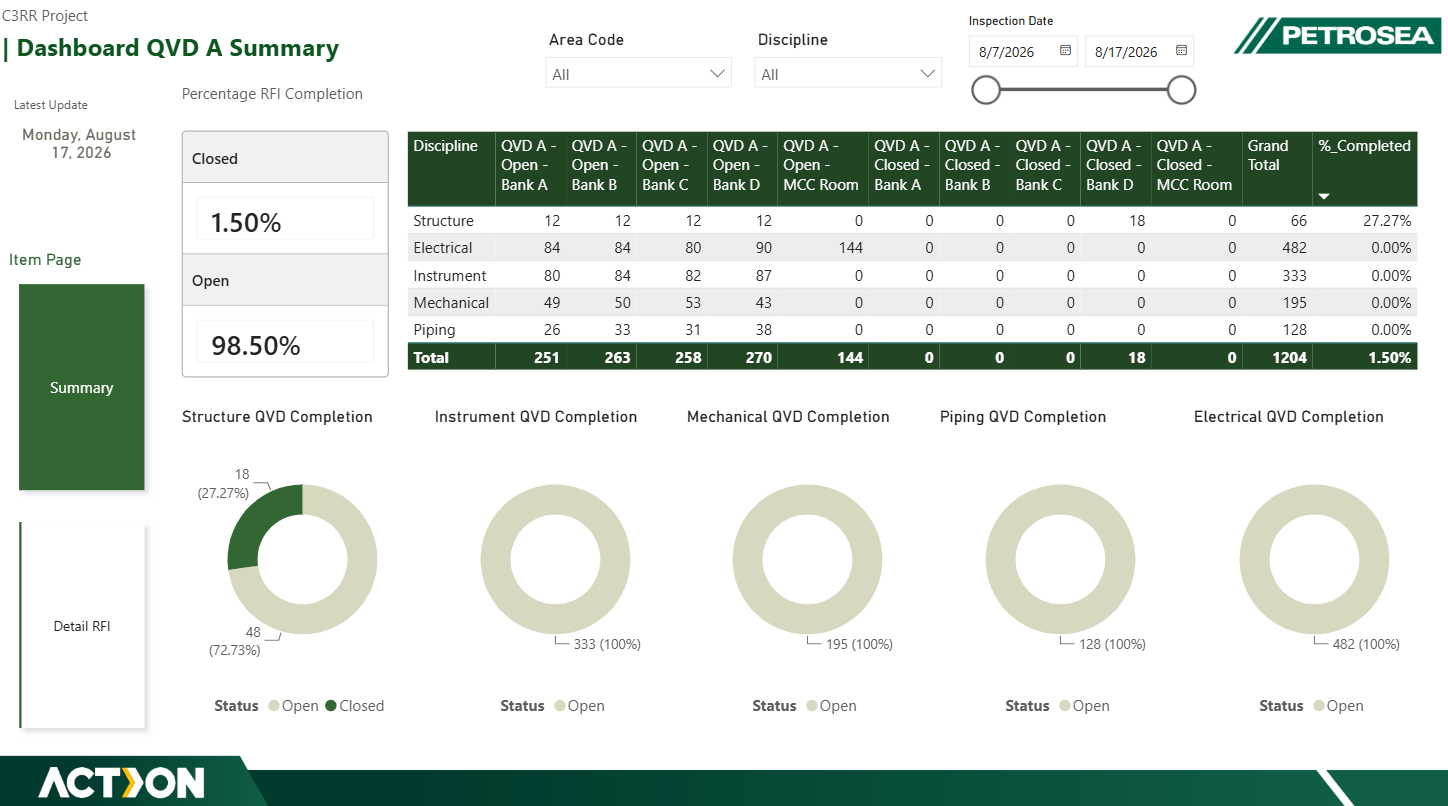
Task: Select the Electrical row in the table
Action: coord(912,248)
